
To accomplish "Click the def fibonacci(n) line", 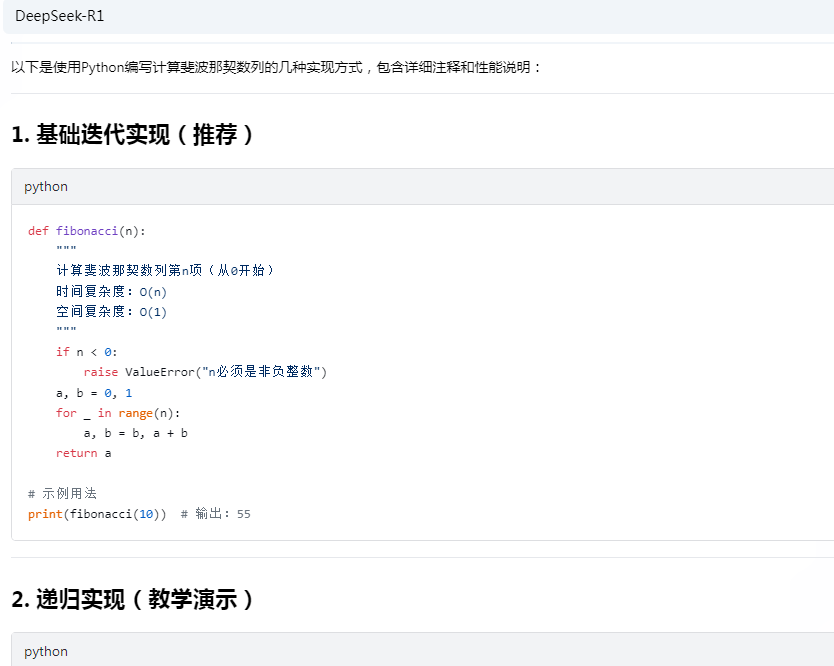I will [83, 230].
